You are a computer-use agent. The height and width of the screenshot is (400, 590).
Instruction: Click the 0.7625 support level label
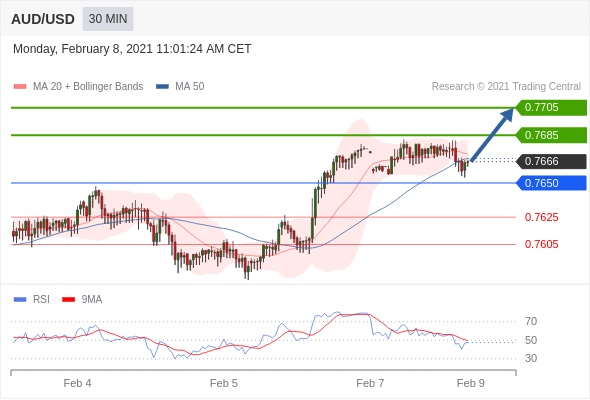(x=541, y=217)
